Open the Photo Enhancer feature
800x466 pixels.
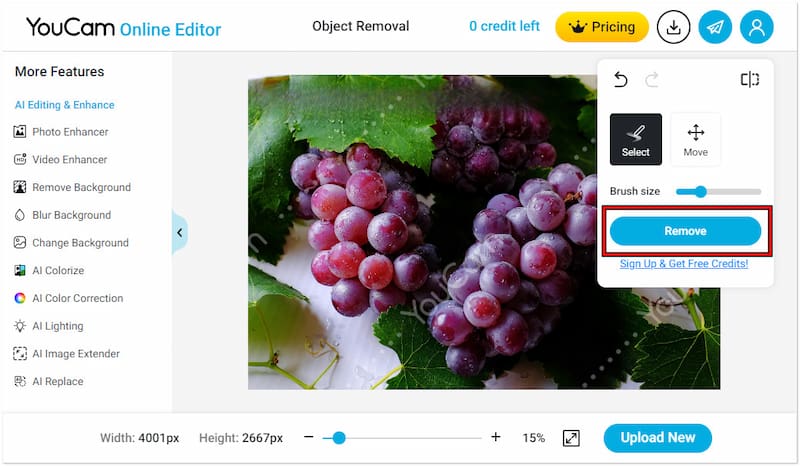(70, 132)
